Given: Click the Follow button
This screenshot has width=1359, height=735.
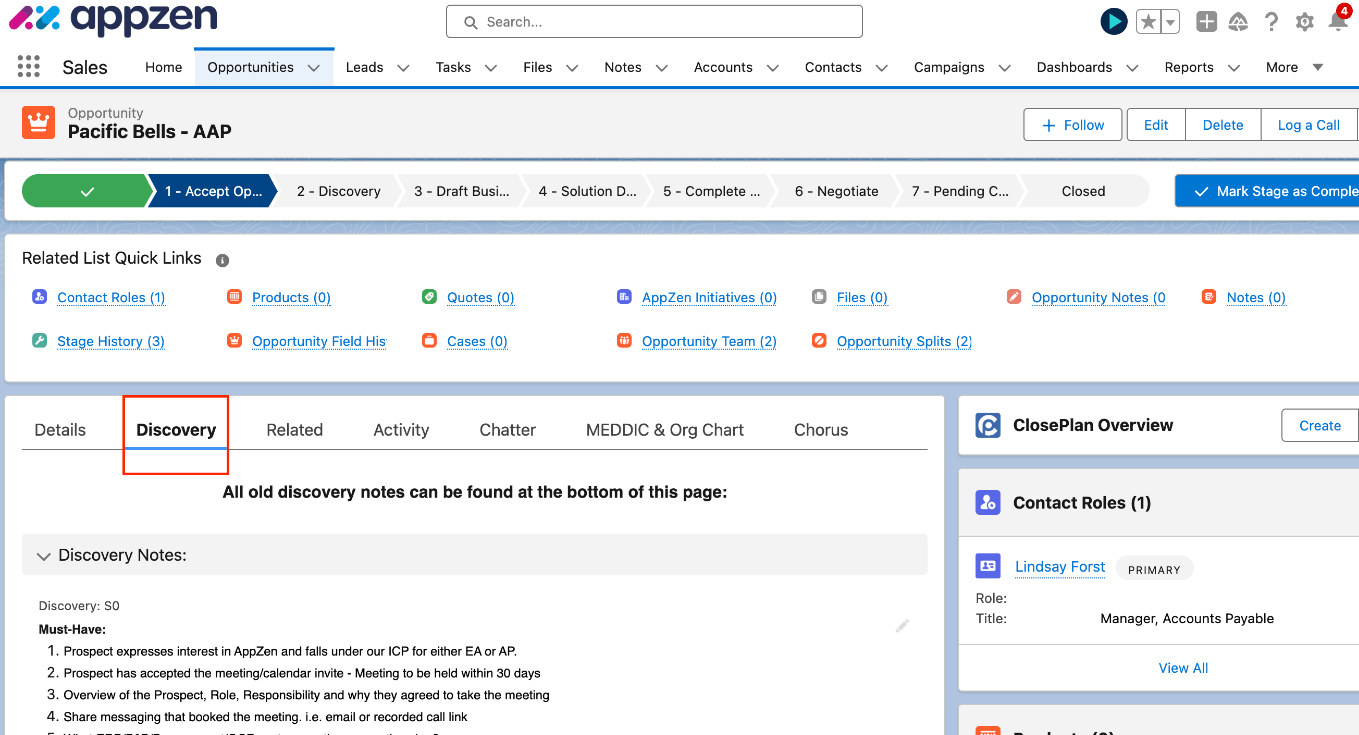Looking at the screenshot, I should (1072, 125).
